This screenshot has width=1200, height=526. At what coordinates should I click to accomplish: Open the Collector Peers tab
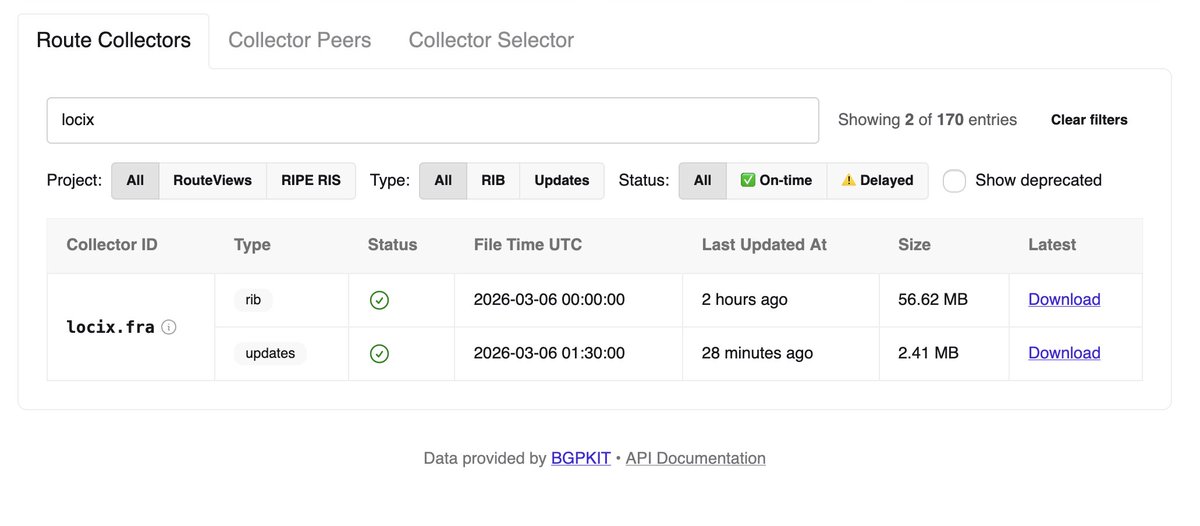click(x=300, y=41)
